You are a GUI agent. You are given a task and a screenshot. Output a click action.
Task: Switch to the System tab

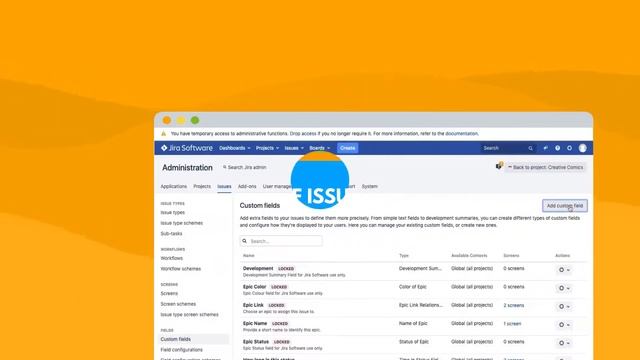369,187
